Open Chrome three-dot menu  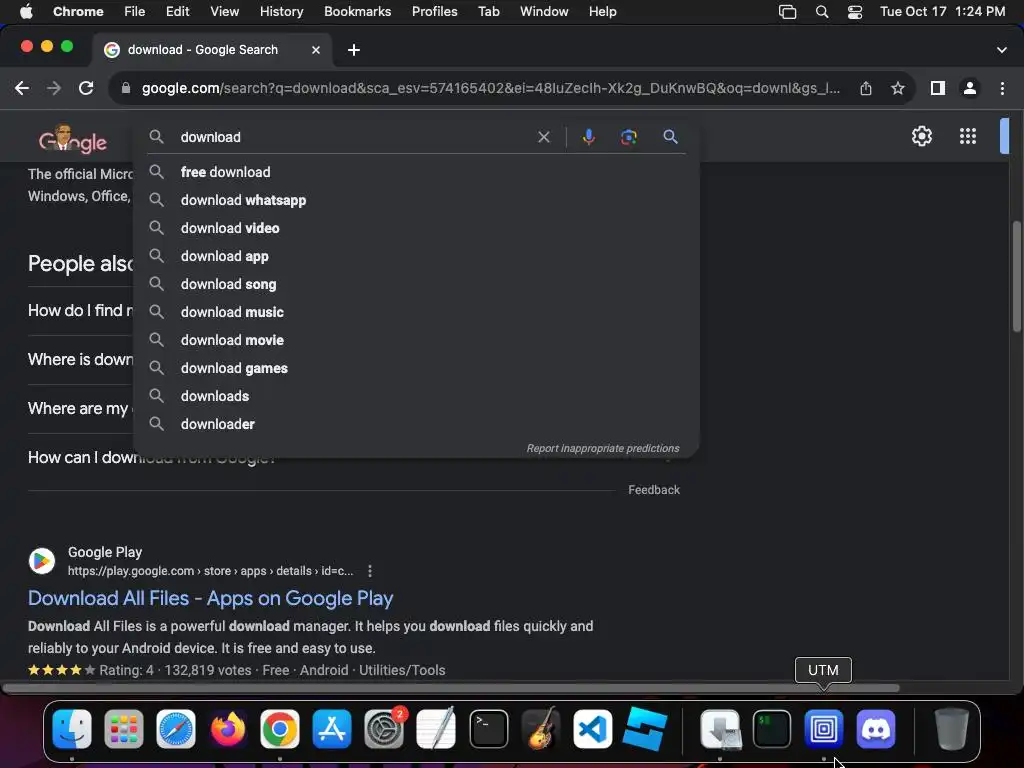[x=1002, y=88]
